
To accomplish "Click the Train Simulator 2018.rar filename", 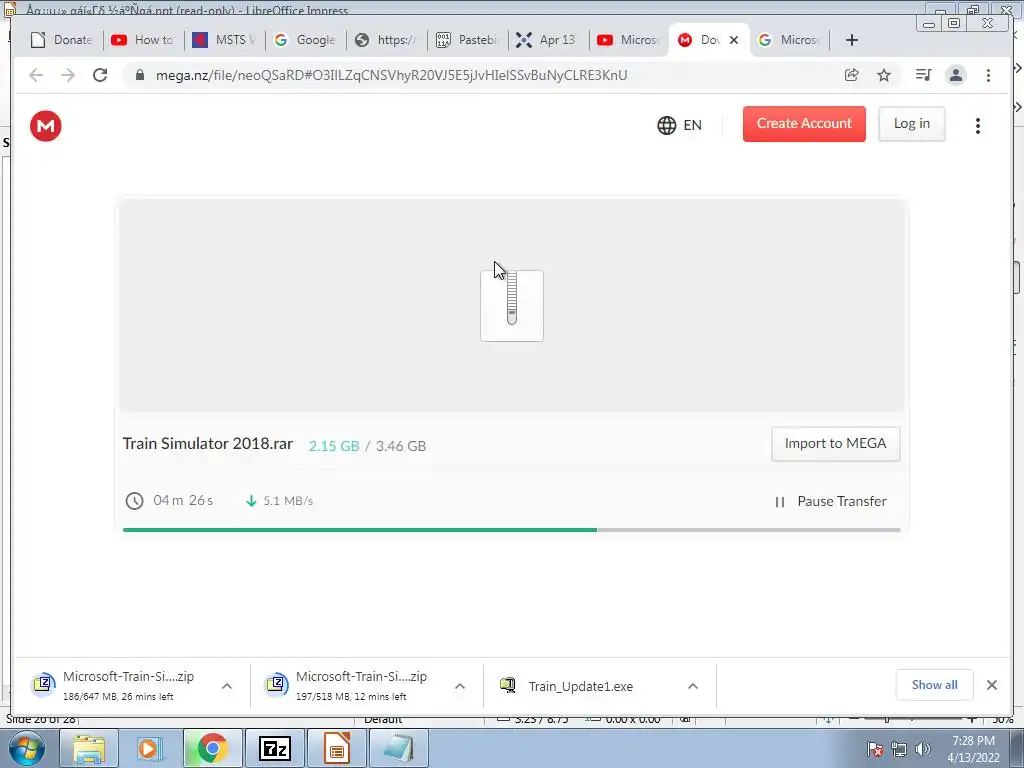I will (x=208, y=444).
